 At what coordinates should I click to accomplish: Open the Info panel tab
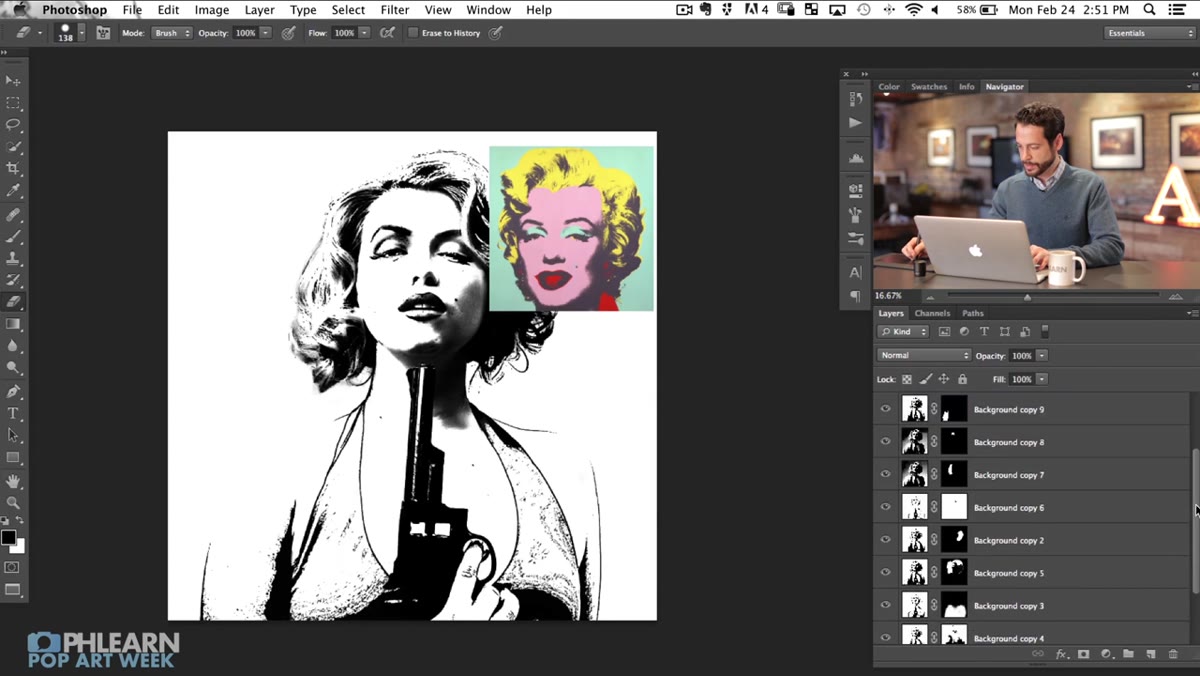[967, 87]
